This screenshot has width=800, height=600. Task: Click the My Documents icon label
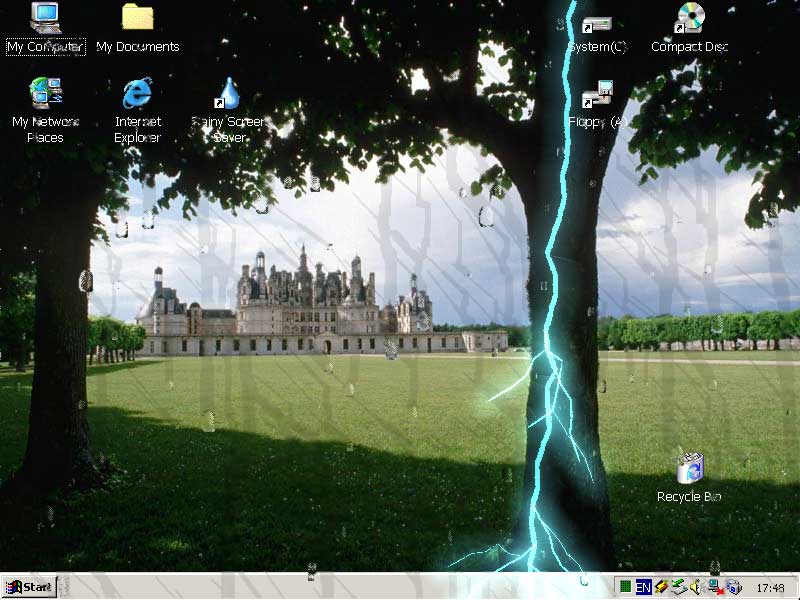pos(138,46)
